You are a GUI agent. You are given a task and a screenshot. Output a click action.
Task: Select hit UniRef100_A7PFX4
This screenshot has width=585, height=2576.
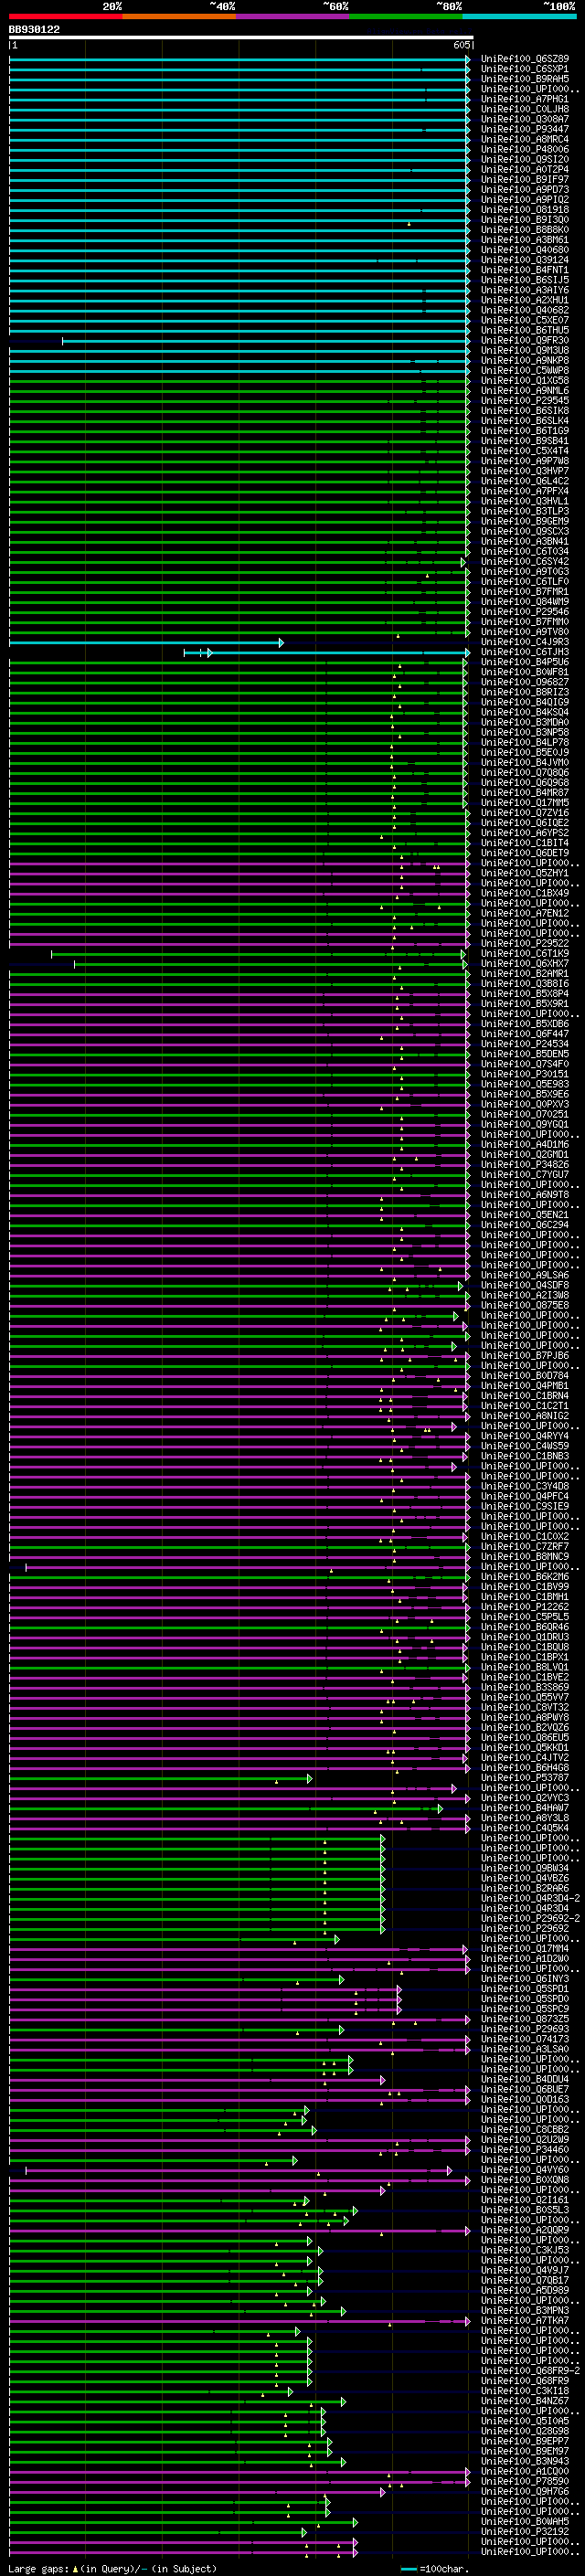coord(525,491)
